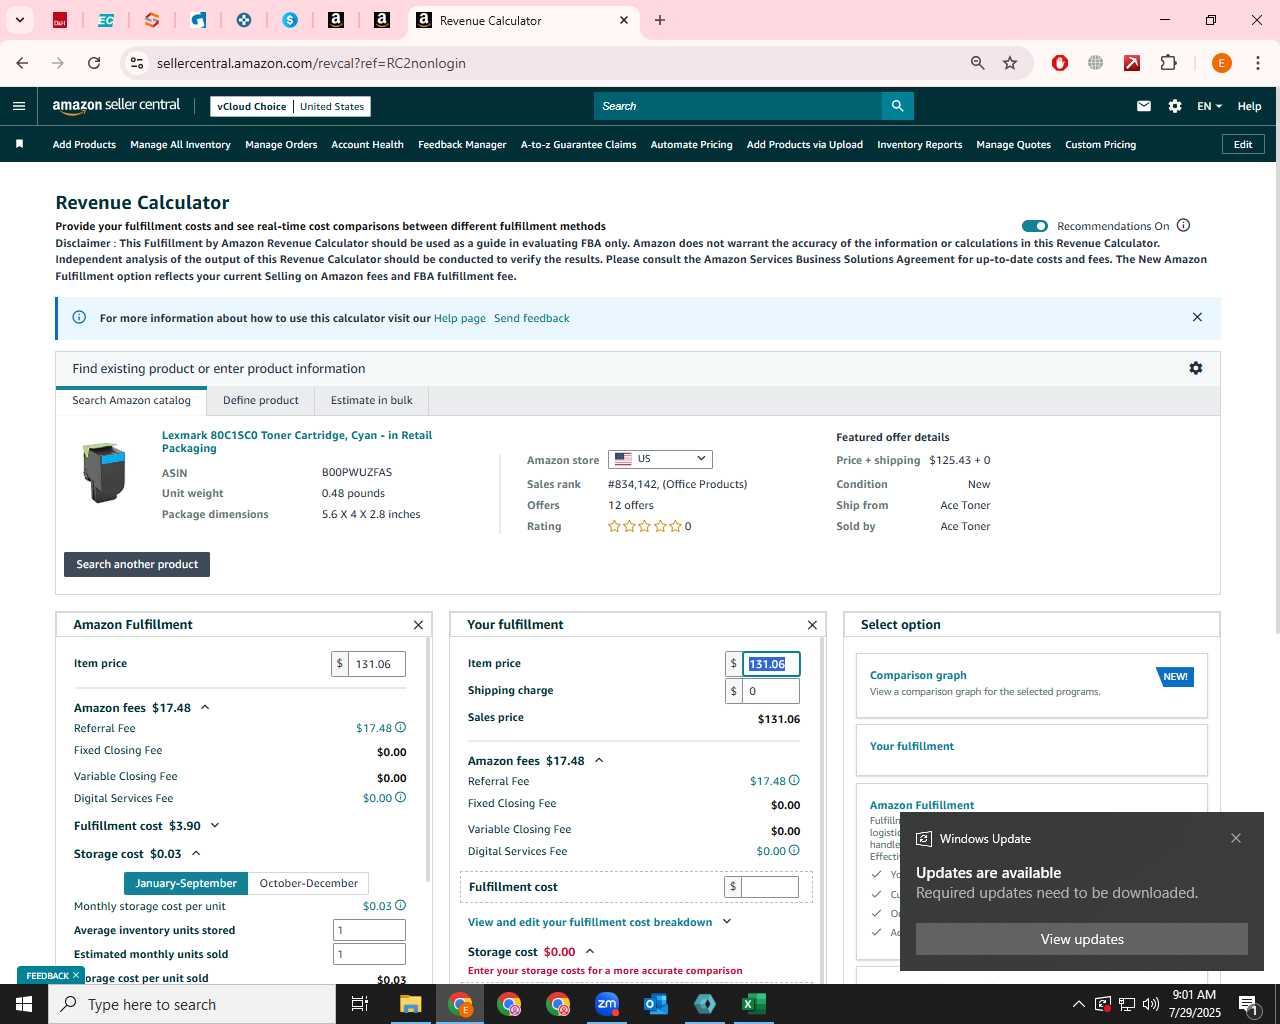Close the Your fulfillment panel
Viewport: 1280px width, 1024px height.
click(812, 625)
